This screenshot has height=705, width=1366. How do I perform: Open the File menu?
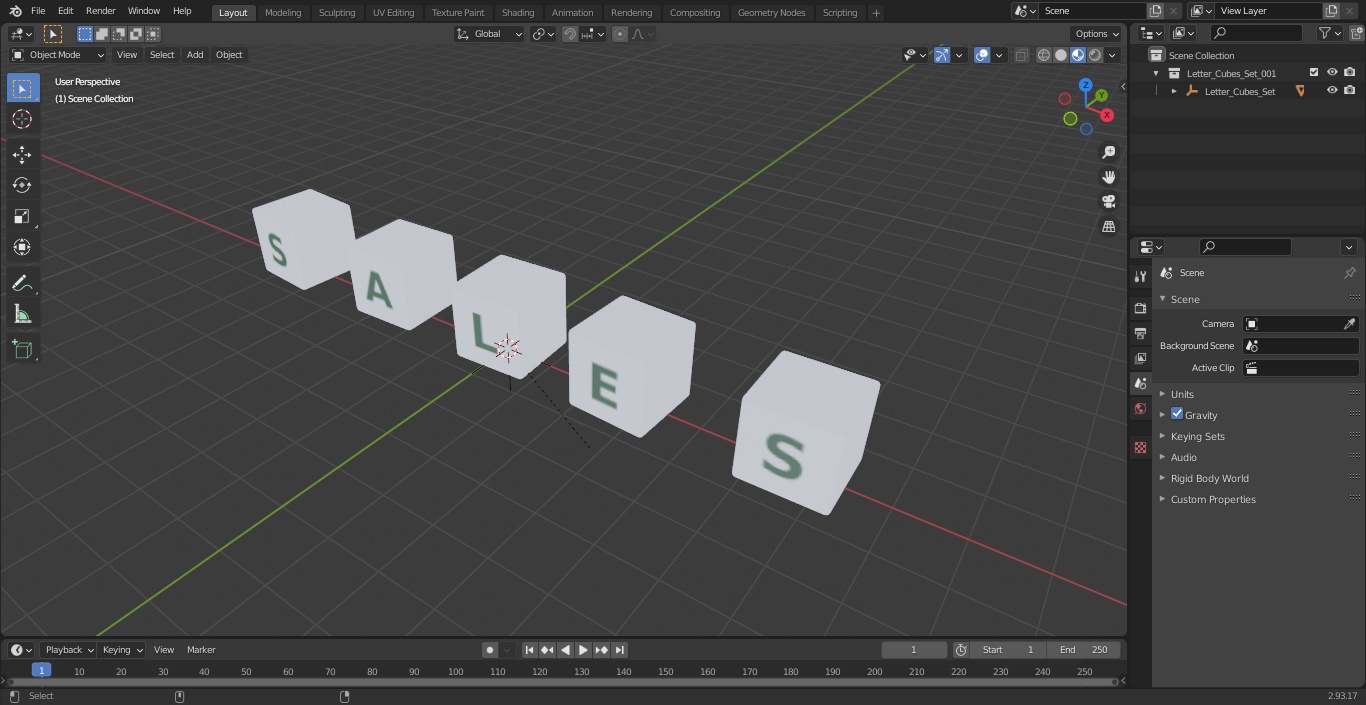[x=38, y=11]
